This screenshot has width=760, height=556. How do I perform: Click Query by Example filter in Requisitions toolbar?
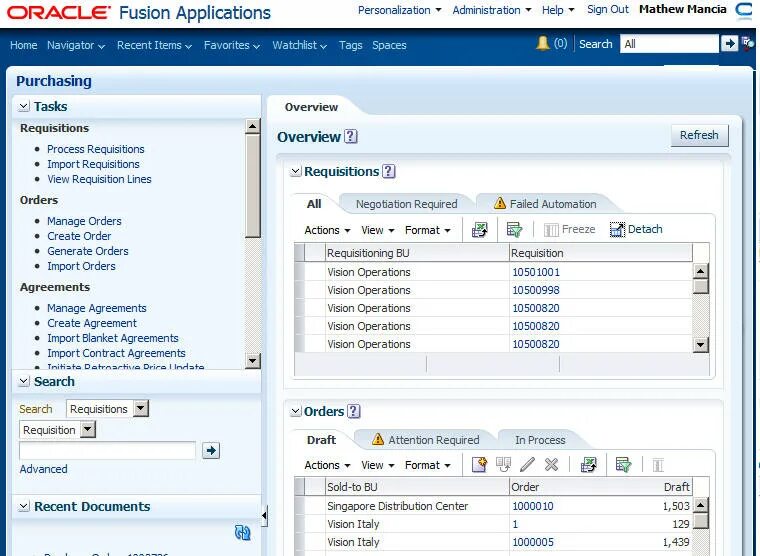pos(514,230)
